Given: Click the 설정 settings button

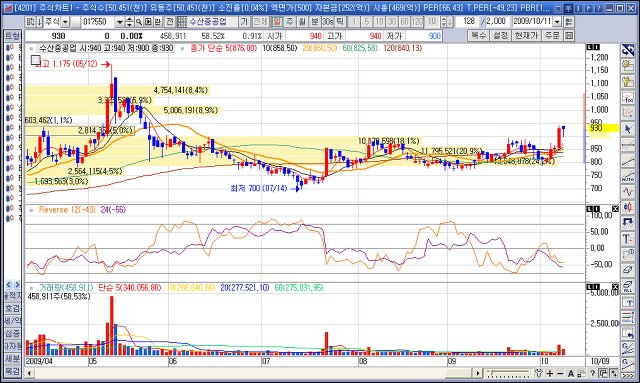Looking at the screenshot, I should [x=500, y=36].
